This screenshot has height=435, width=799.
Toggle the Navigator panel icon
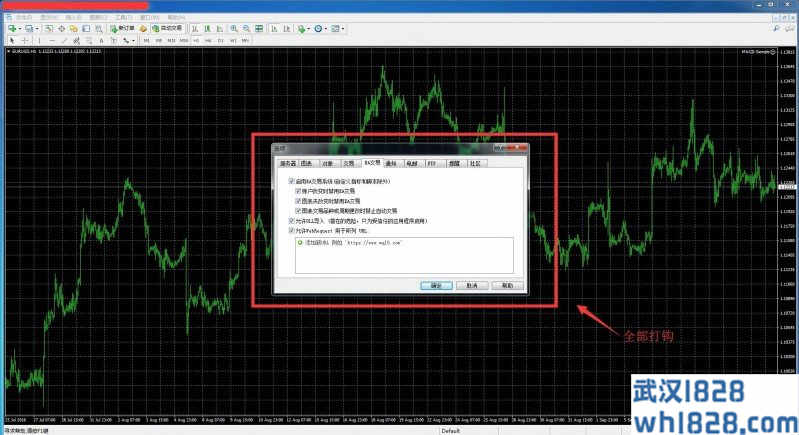pyautogui.click(x=73, y=29)
